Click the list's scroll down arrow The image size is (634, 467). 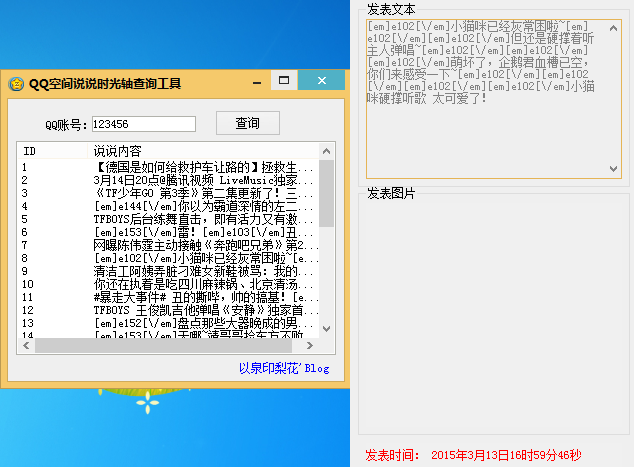(327, 329)
